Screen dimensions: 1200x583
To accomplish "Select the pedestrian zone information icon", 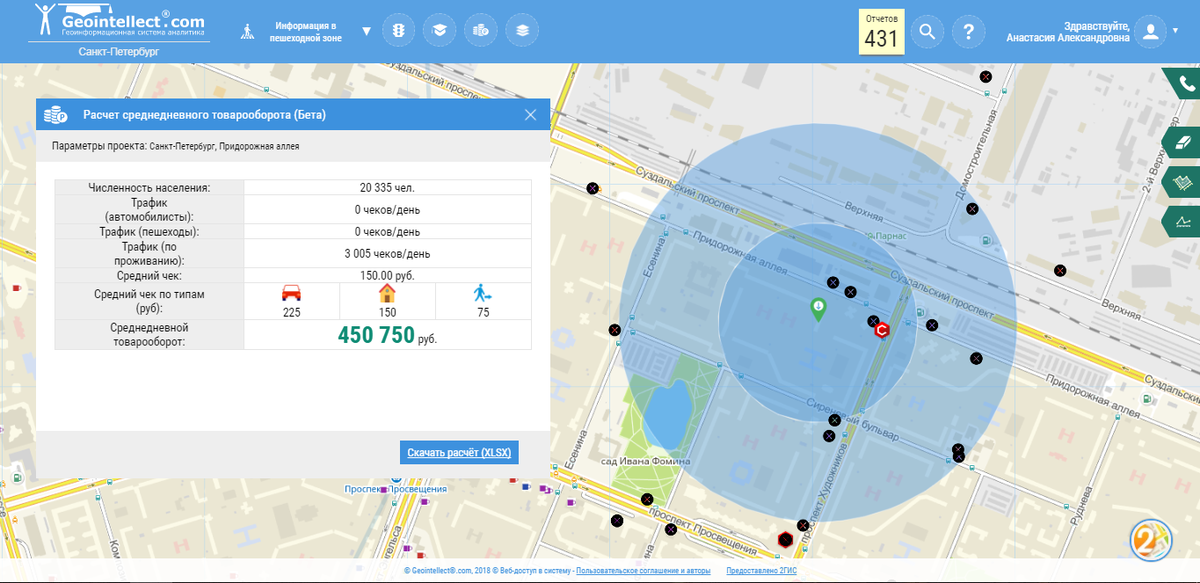I will [247, 31].
